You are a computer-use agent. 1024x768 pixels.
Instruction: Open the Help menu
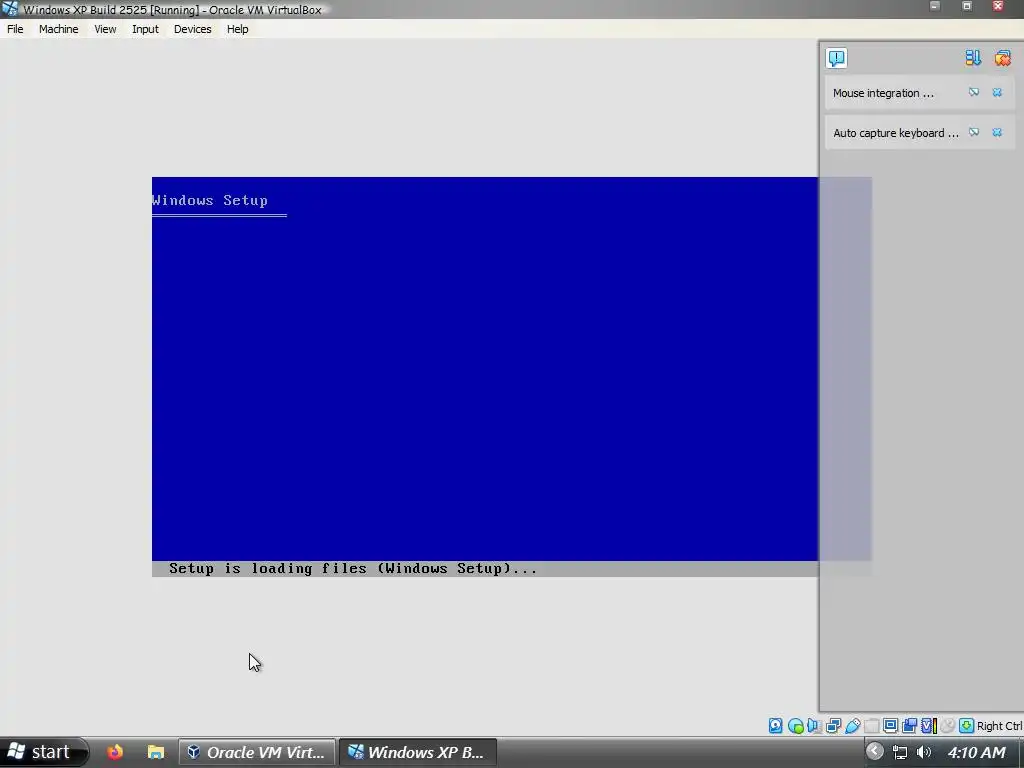click(x=237, y=29)
